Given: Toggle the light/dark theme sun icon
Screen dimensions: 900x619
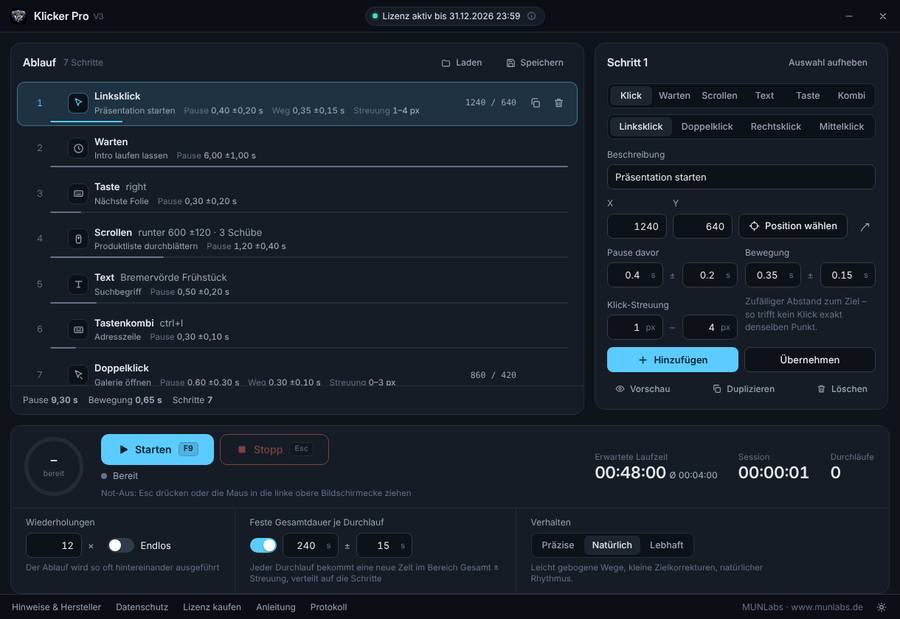Looking at the screenshot, I should [882, 607].
